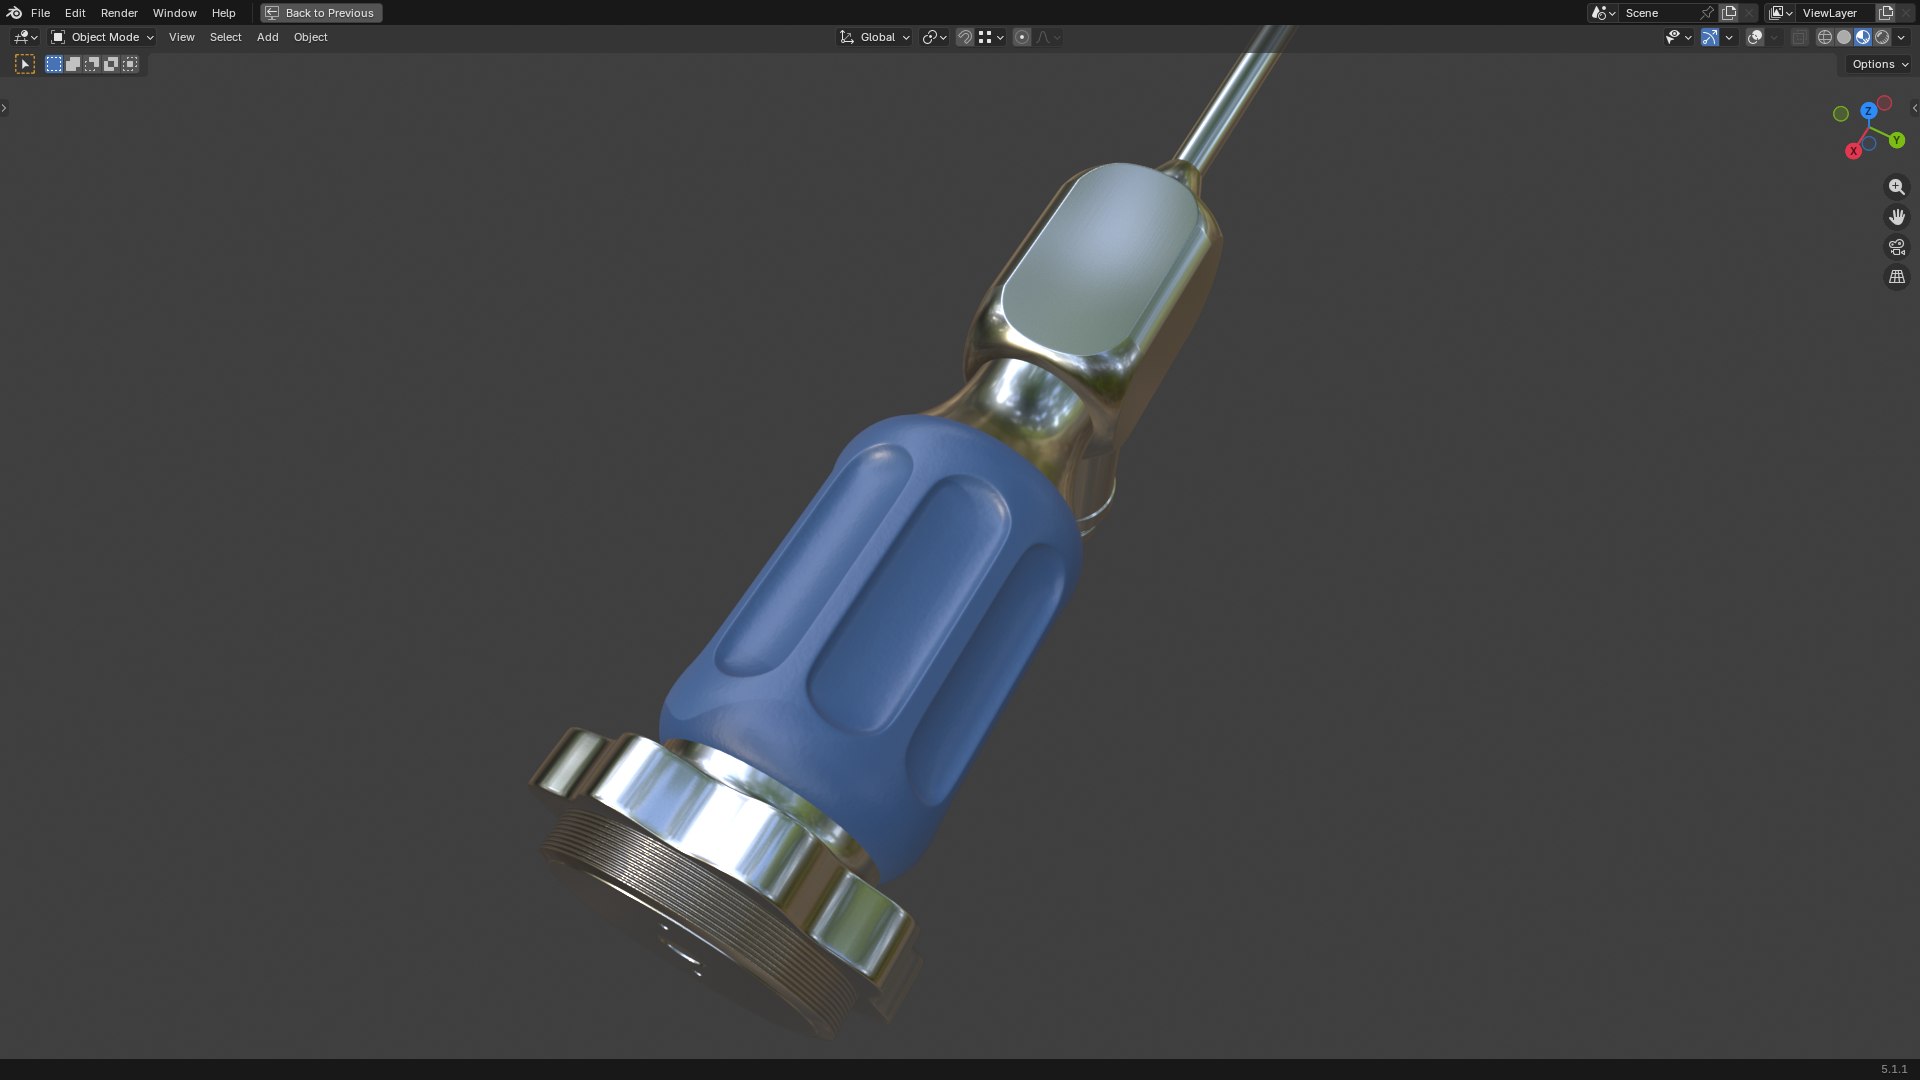Click the Scene name field
Image resolution: width=1920 pixels, height=1080 pixels.
[1658, 13]
